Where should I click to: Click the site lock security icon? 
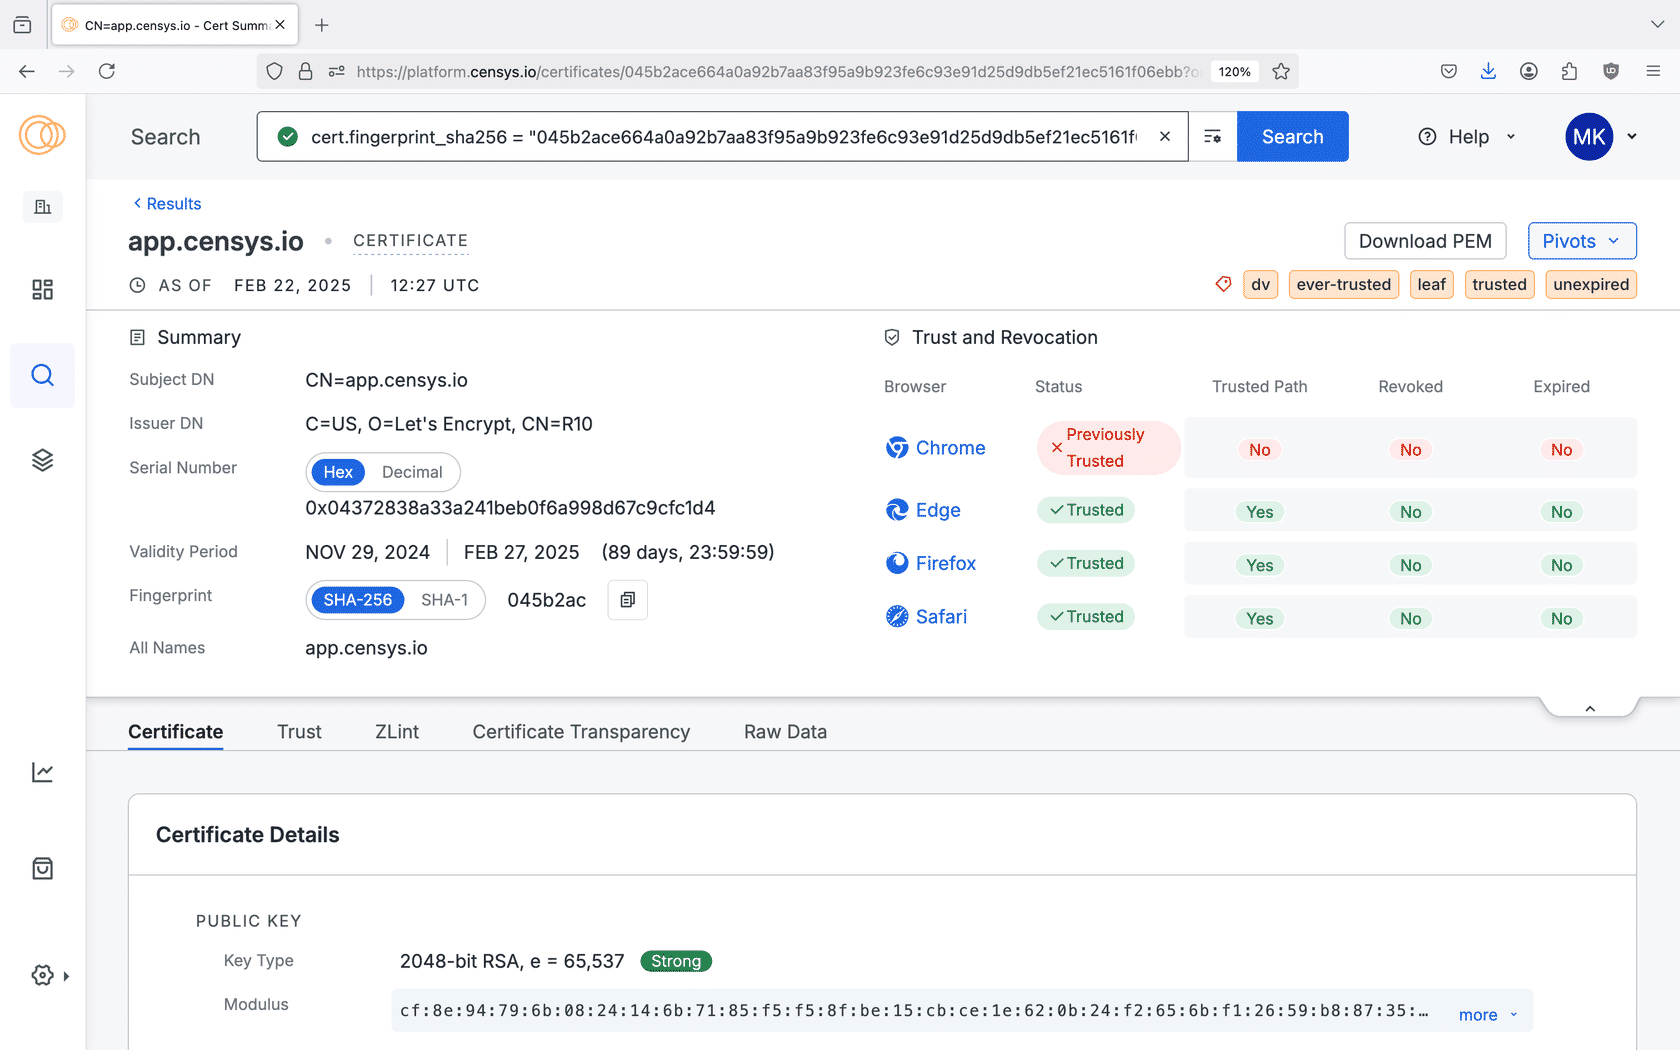[x=305, y=71]
